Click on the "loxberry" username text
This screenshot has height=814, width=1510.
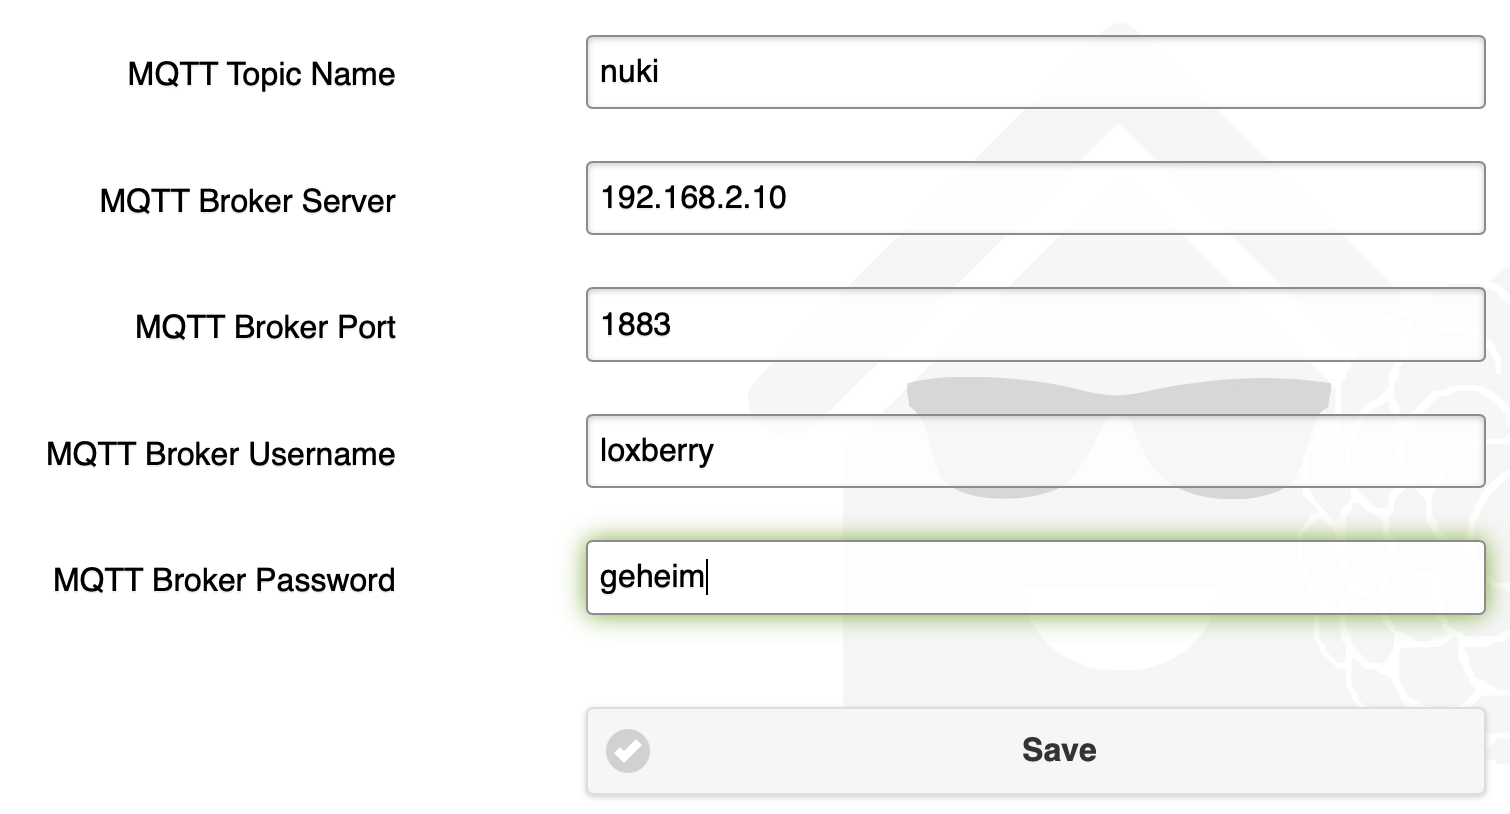[656, 451]
